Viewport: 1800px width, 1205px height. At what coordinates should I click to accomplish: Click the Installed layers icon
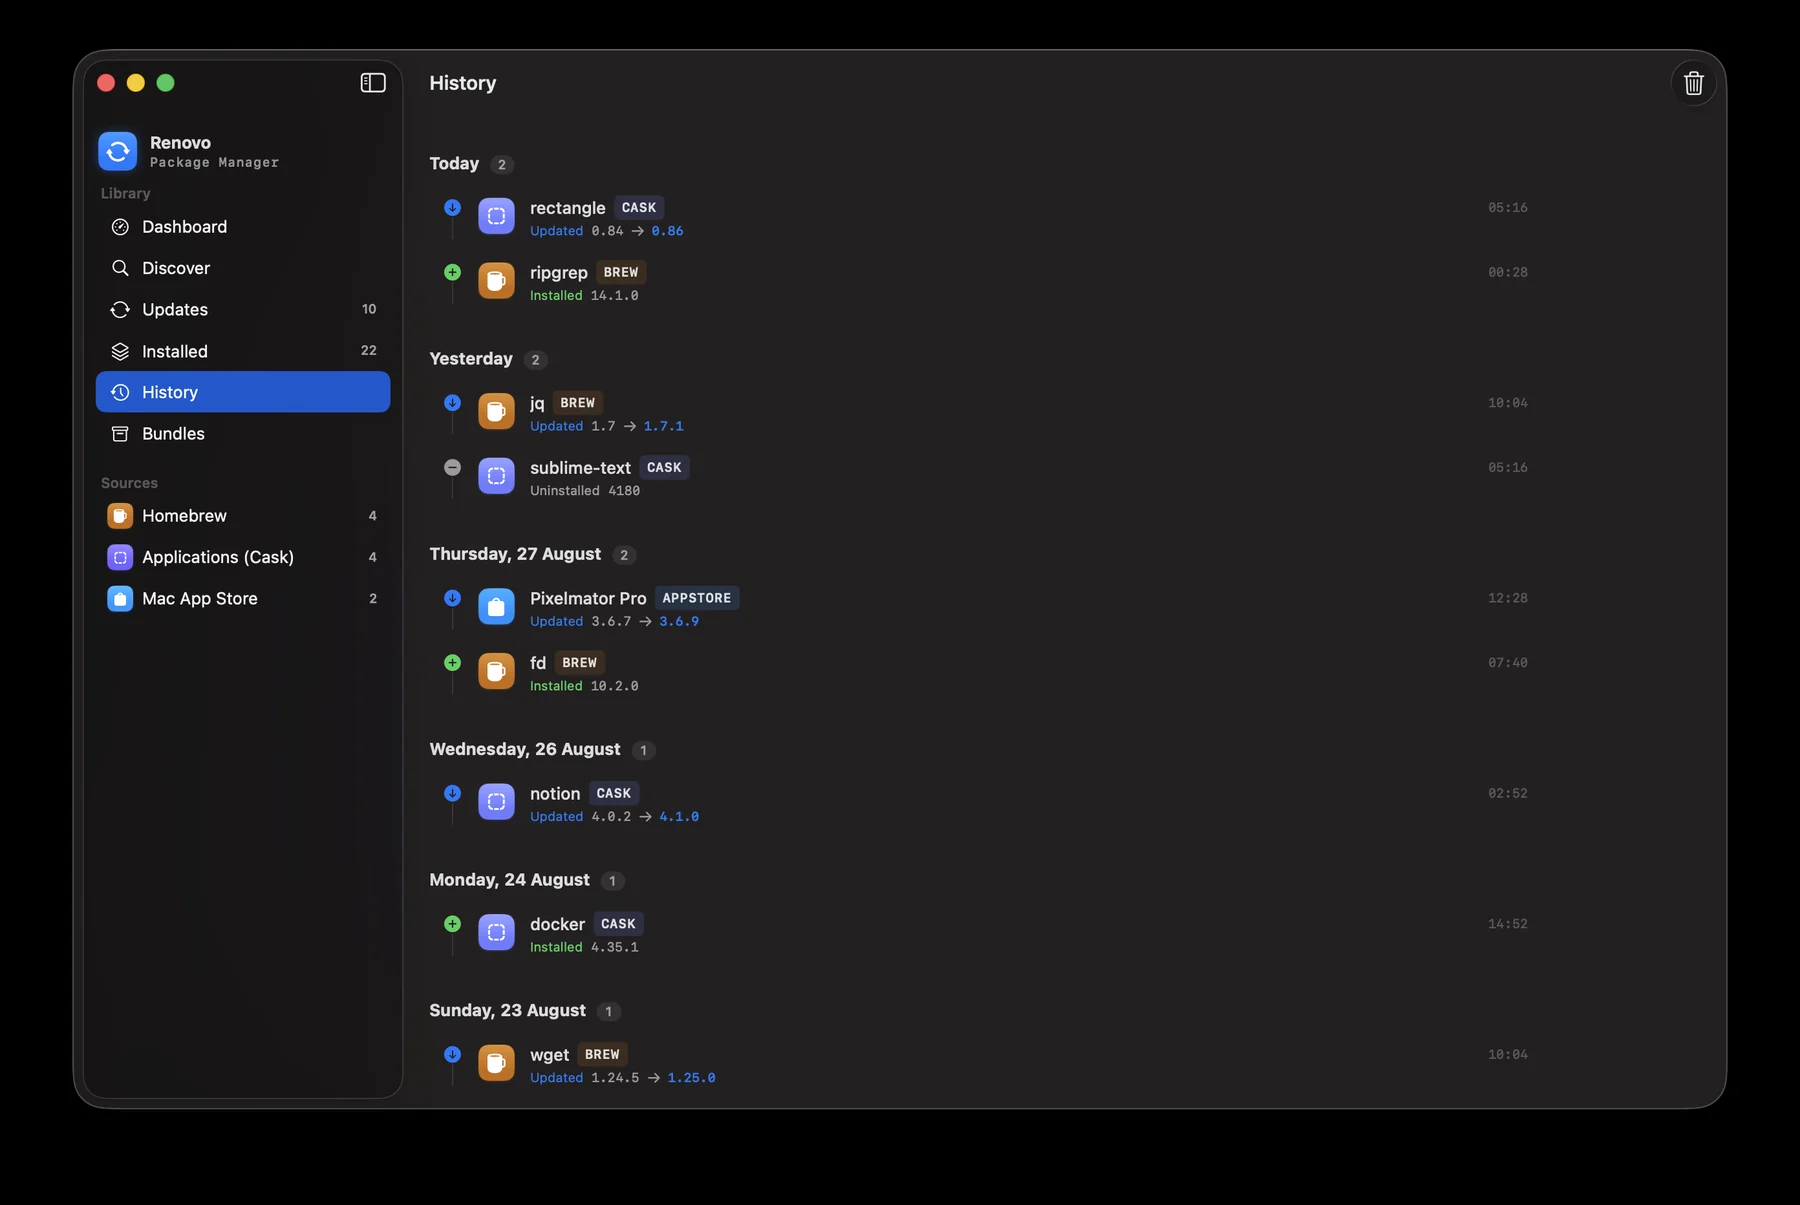pyautogui.click(x=120, y=351)
